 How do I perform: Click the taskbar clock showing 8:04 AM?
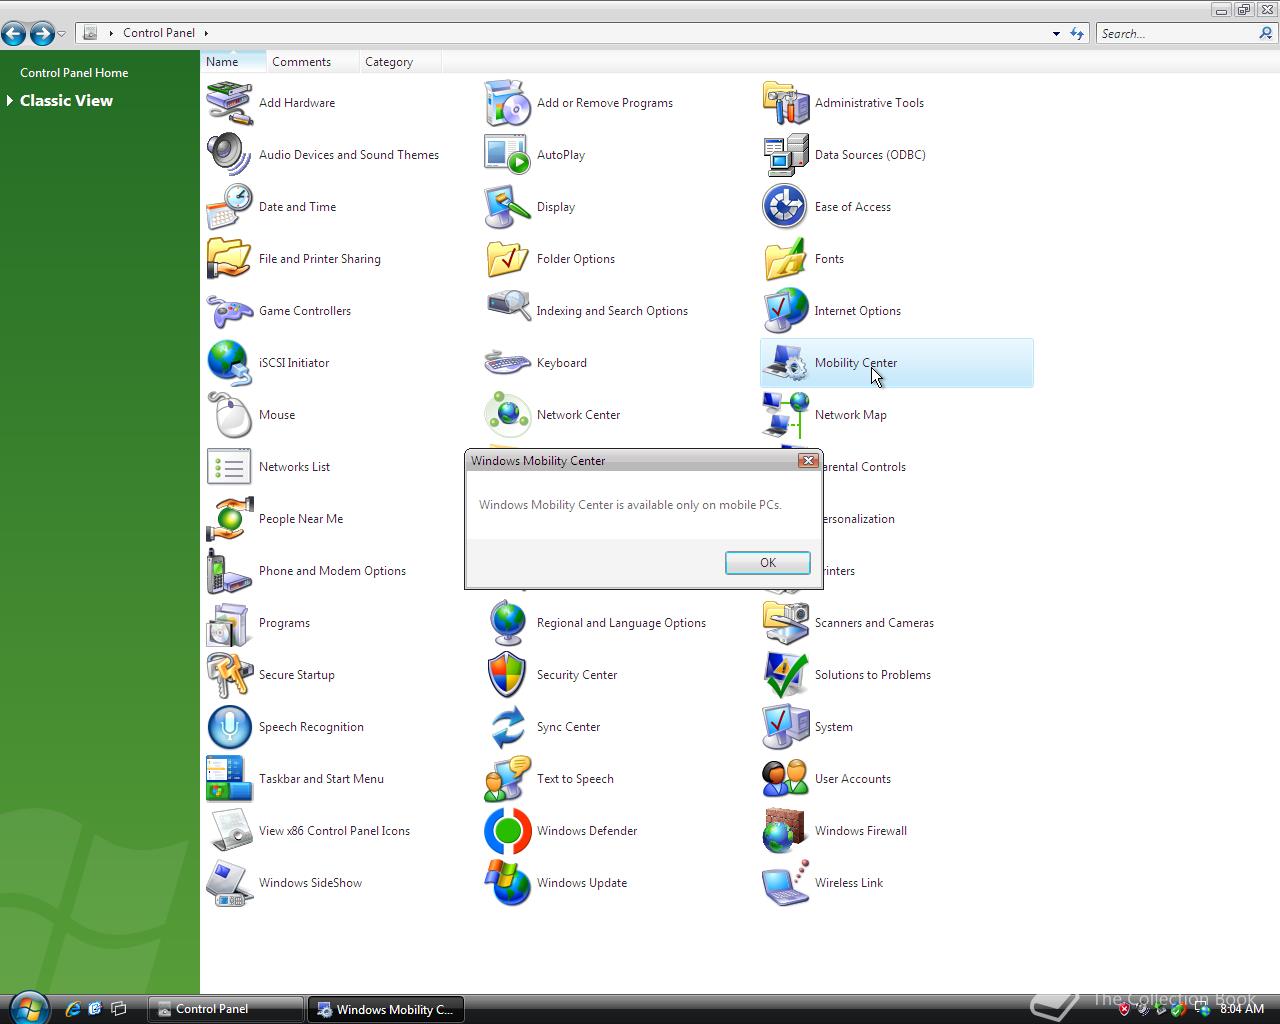[1242, 1009]
